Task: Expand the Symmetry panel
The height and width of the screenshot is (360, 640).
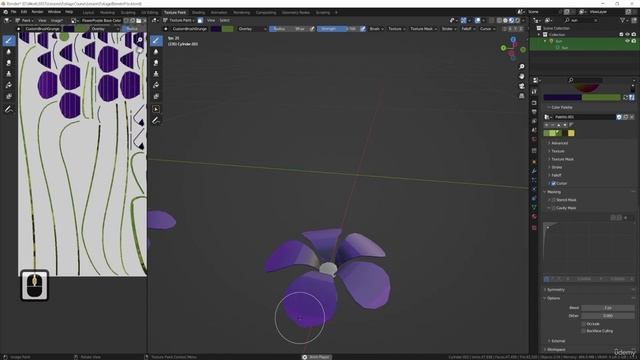Action: tap(555, 290)
